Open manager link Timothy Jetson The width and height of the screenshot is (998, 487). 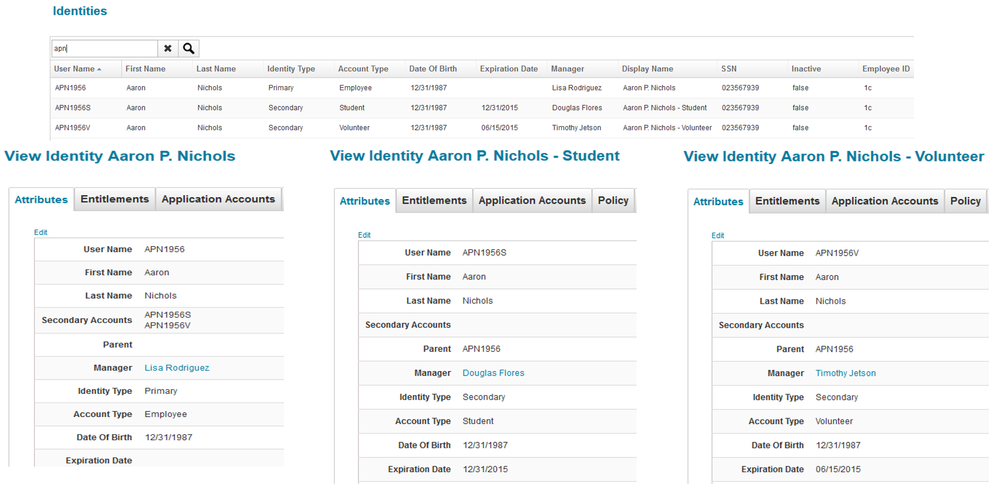click(x=845, y=373)
